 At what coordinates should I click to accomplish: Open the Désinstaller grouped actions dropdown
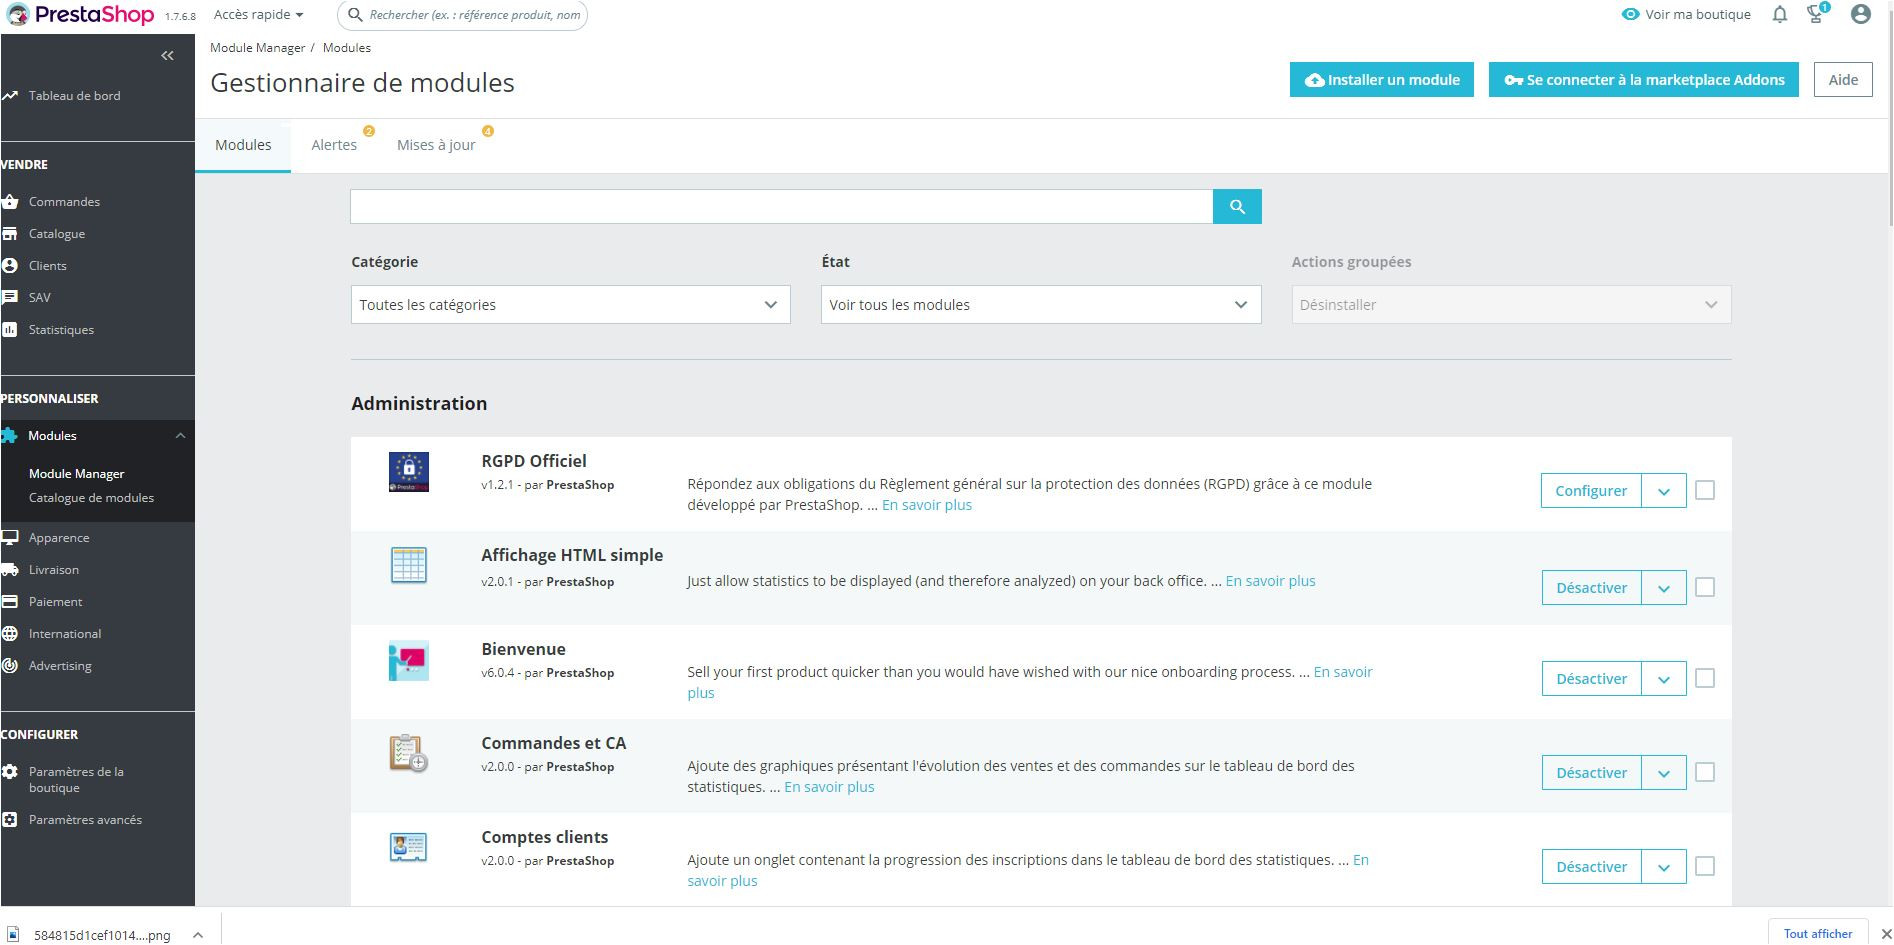pos(1511,305)
